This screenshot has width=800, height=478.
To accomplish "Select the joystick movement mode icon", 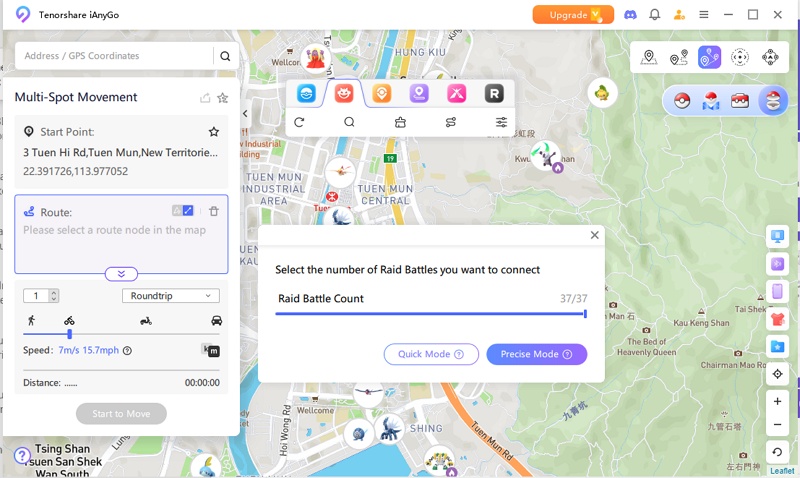I will (x=769, y=57).
